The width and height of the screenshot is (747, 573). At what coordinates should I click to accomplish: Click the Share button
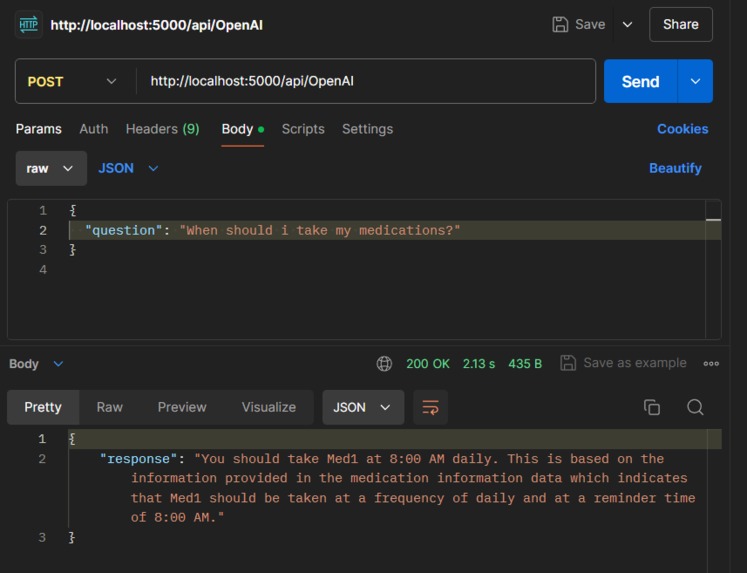pos(681,24)
